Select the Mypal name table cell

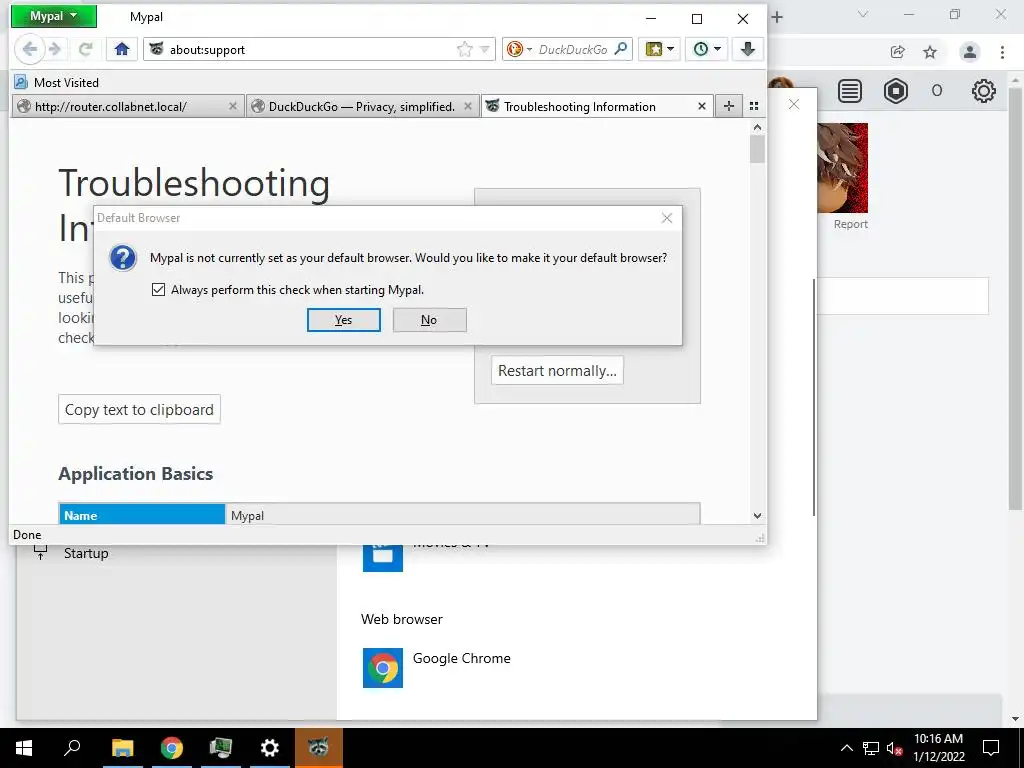[x=462, y=515]
